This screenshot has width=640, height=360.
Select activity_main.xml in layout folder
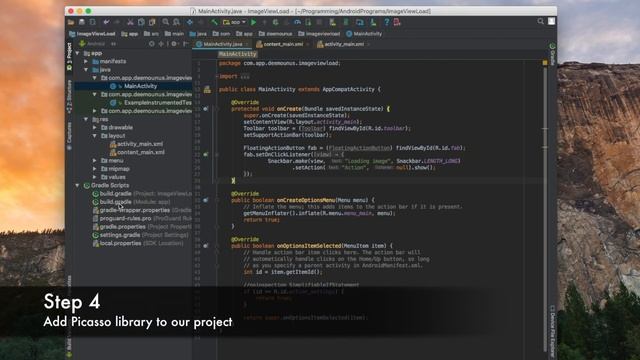tap(136, 144)
